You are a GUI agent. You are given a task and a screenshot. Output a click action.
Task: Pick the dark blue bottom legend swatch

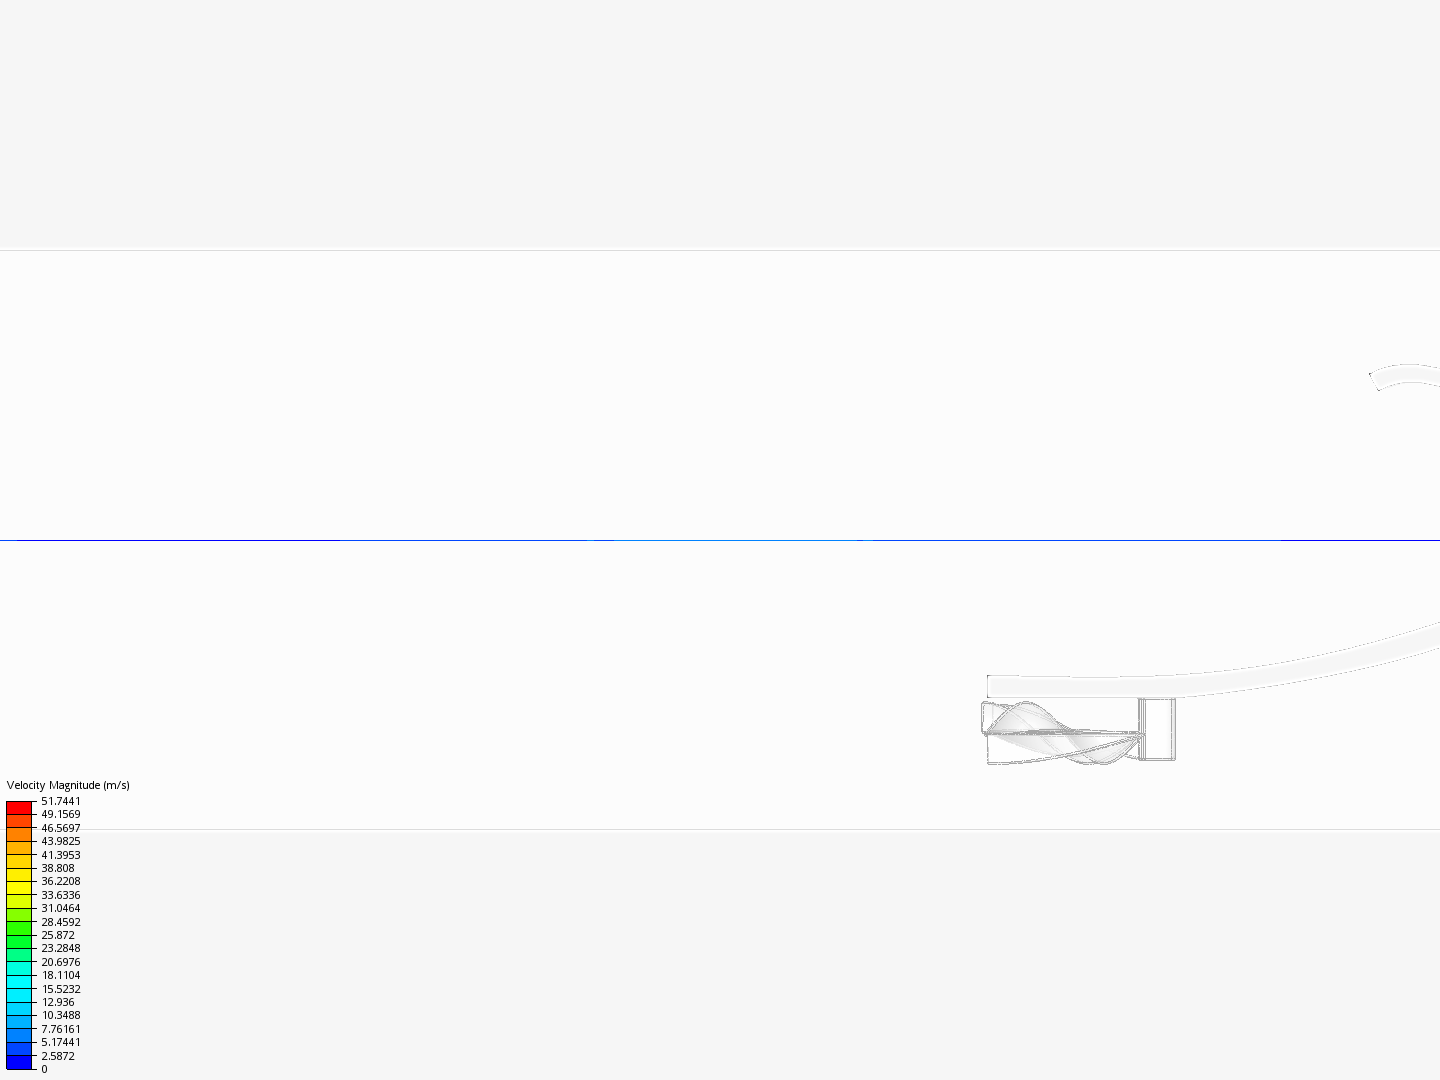click(x=19, y=1062)
